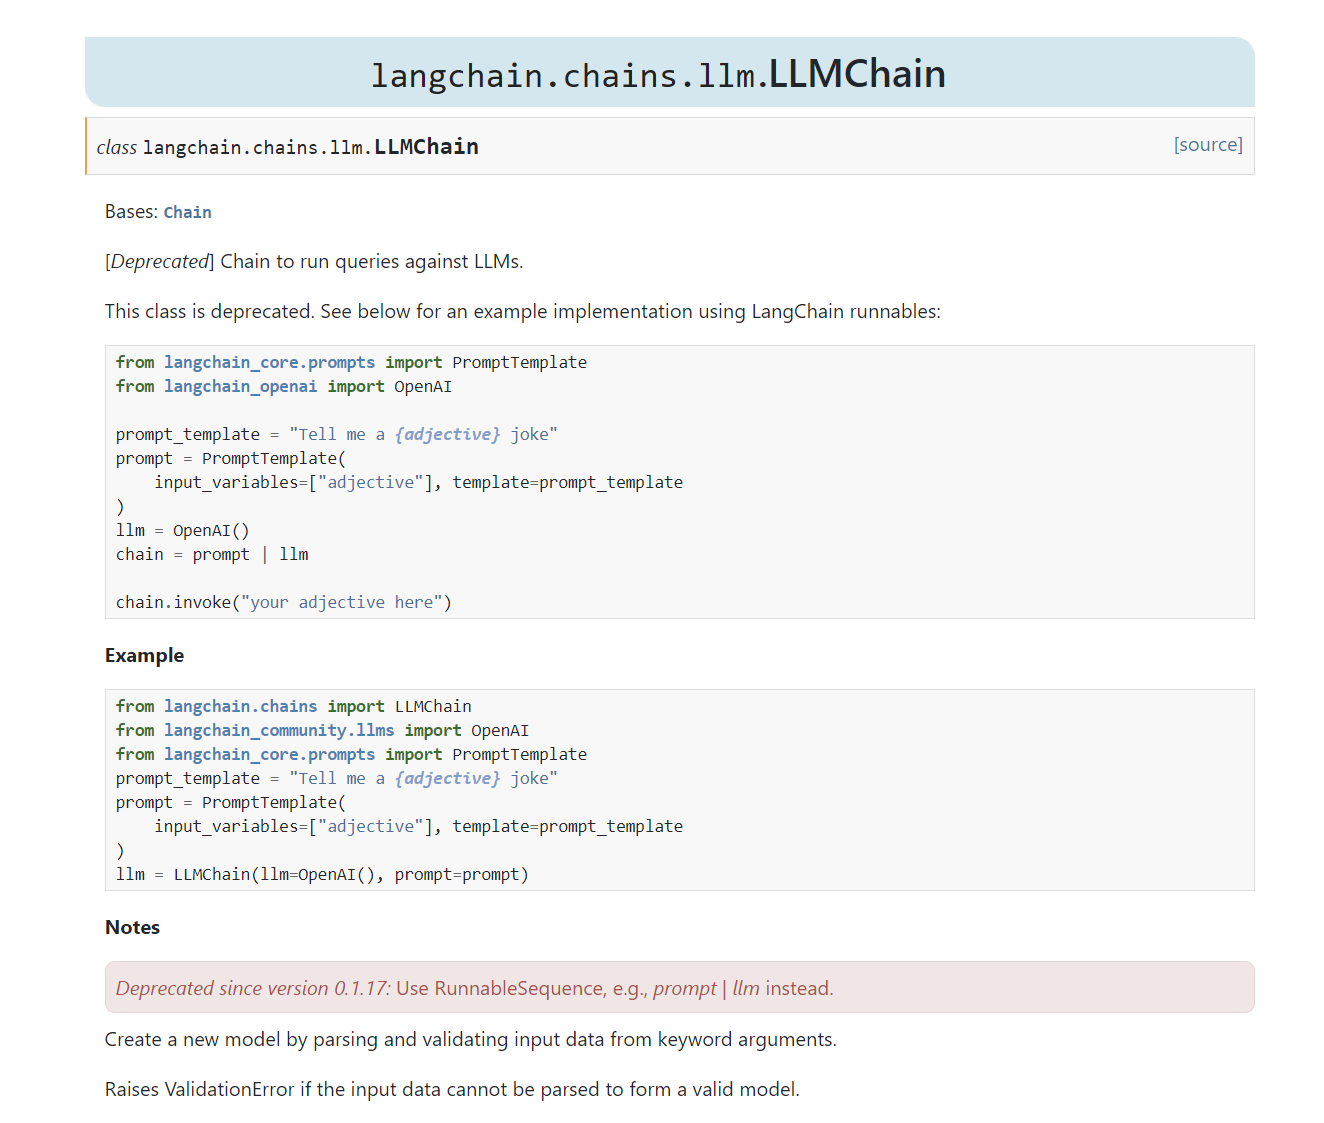Follow the Chain base class link

click(187, 212)
